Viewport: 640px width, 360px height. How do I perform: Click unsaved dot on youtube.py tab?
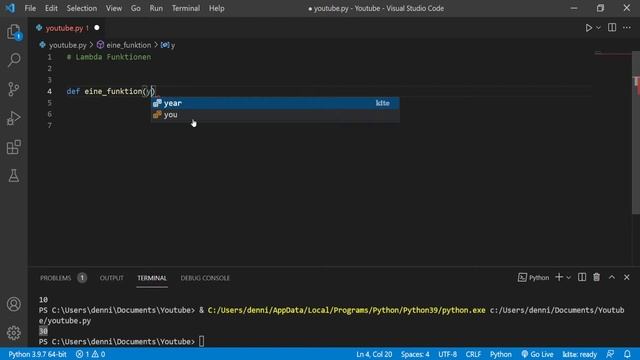[x=97, y=28]
